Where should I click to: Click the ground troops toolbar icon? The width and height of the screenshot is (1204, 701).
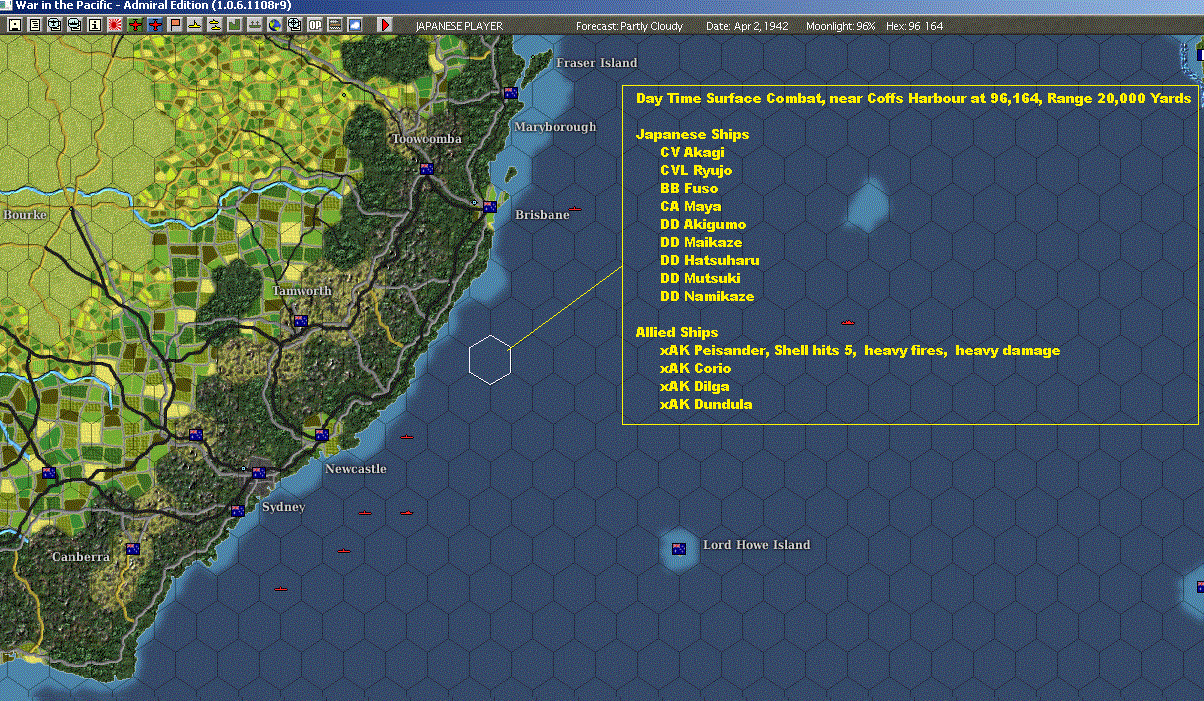[x=255, y=24]
